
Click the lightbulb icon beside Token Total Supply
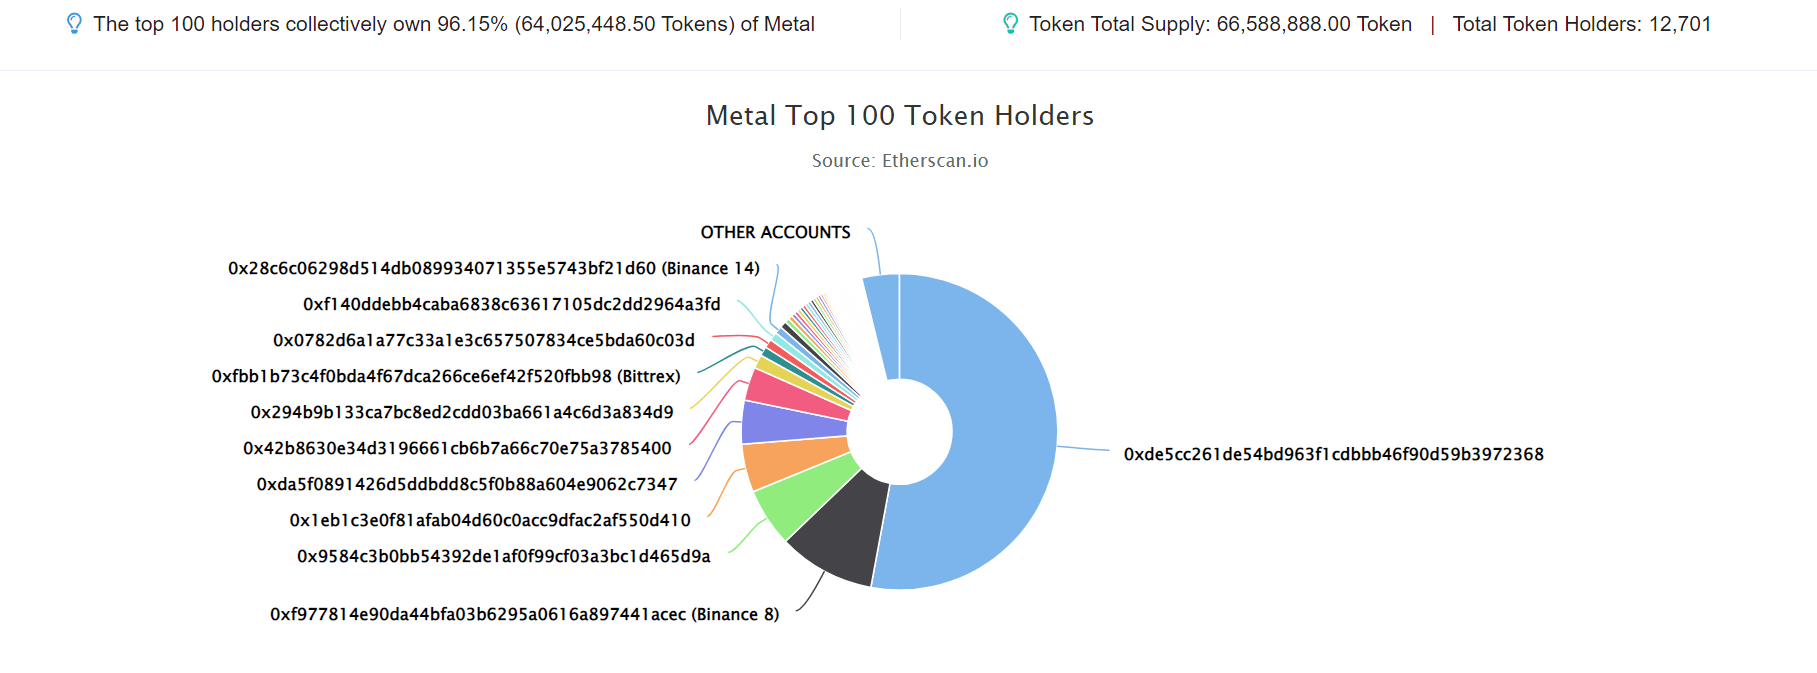point(1010,24)
